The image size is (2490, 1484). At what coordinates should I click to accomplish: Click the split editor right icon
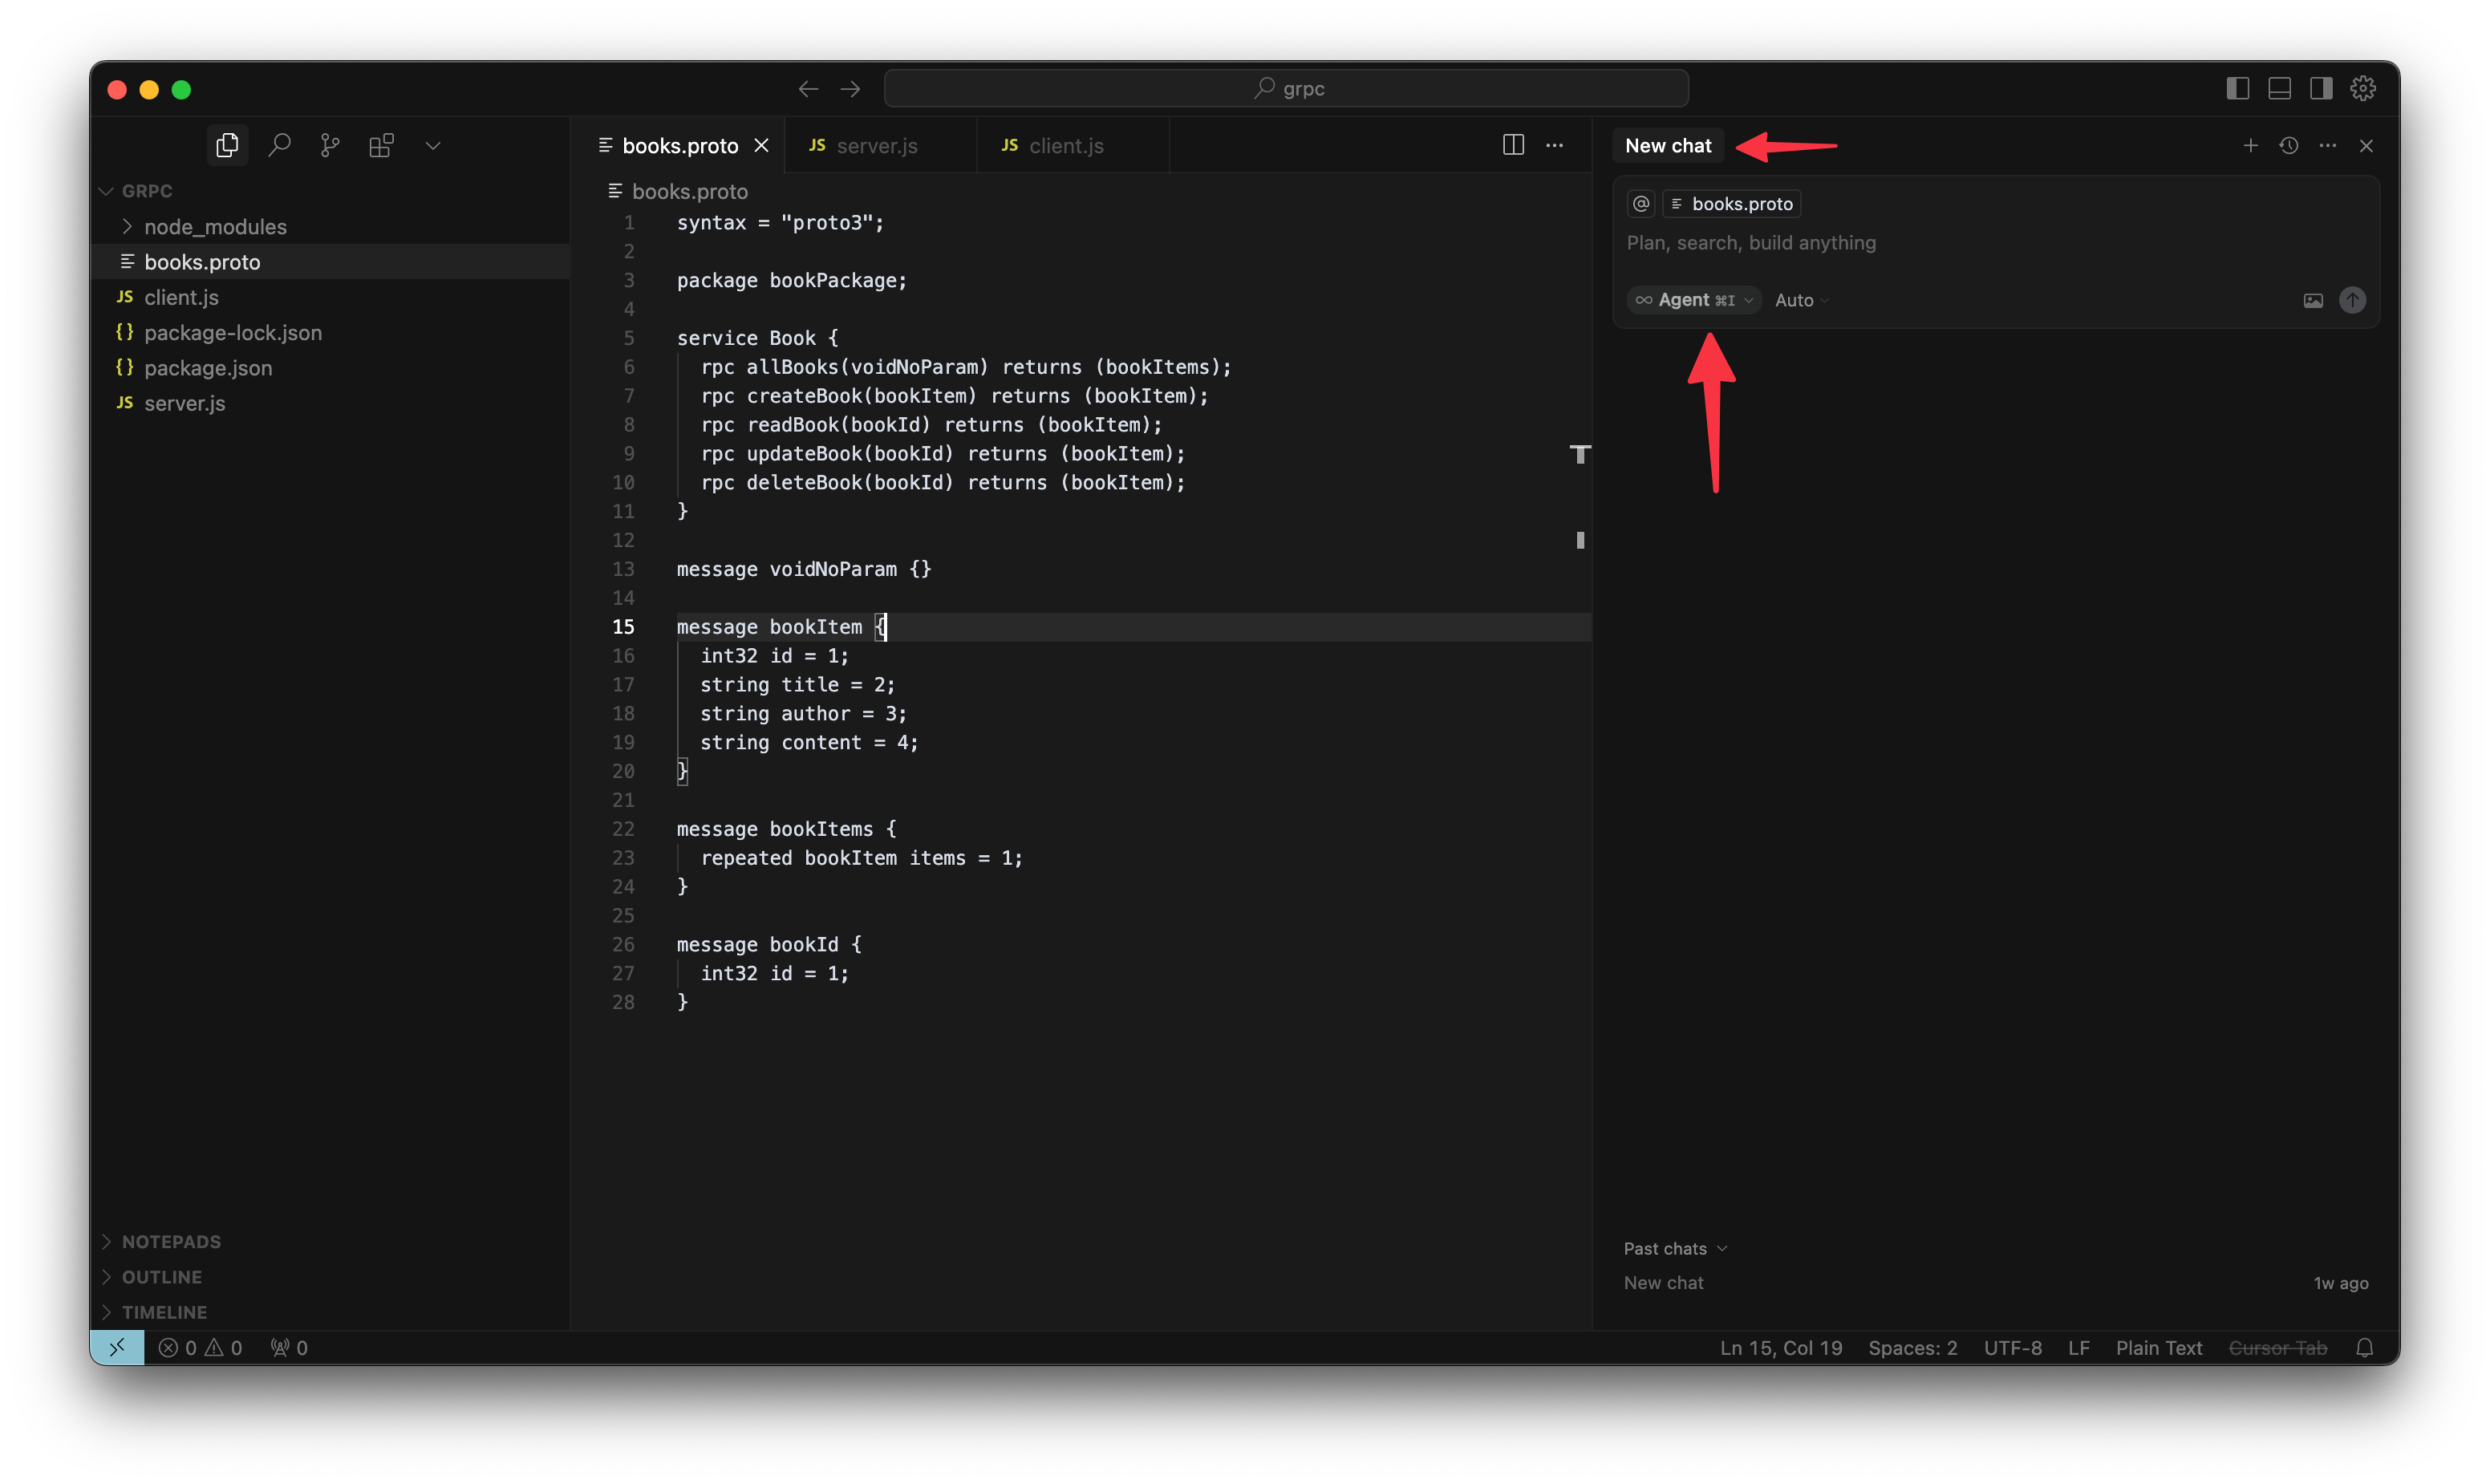tap(1513, 145)
